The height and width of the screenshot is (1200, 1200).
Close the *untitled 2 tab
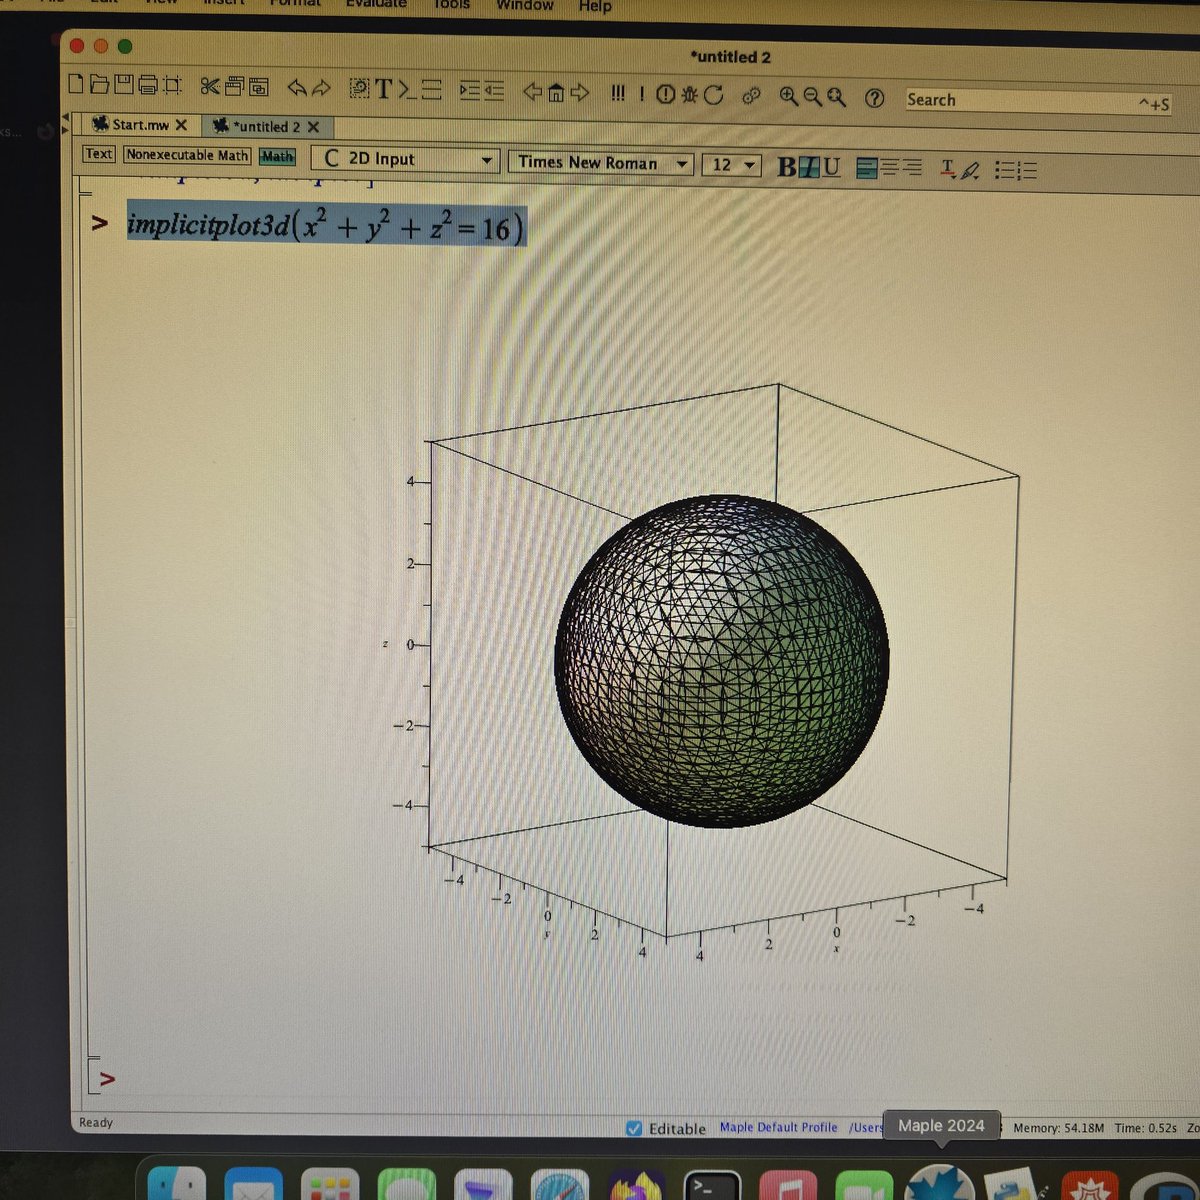(313, 127)
